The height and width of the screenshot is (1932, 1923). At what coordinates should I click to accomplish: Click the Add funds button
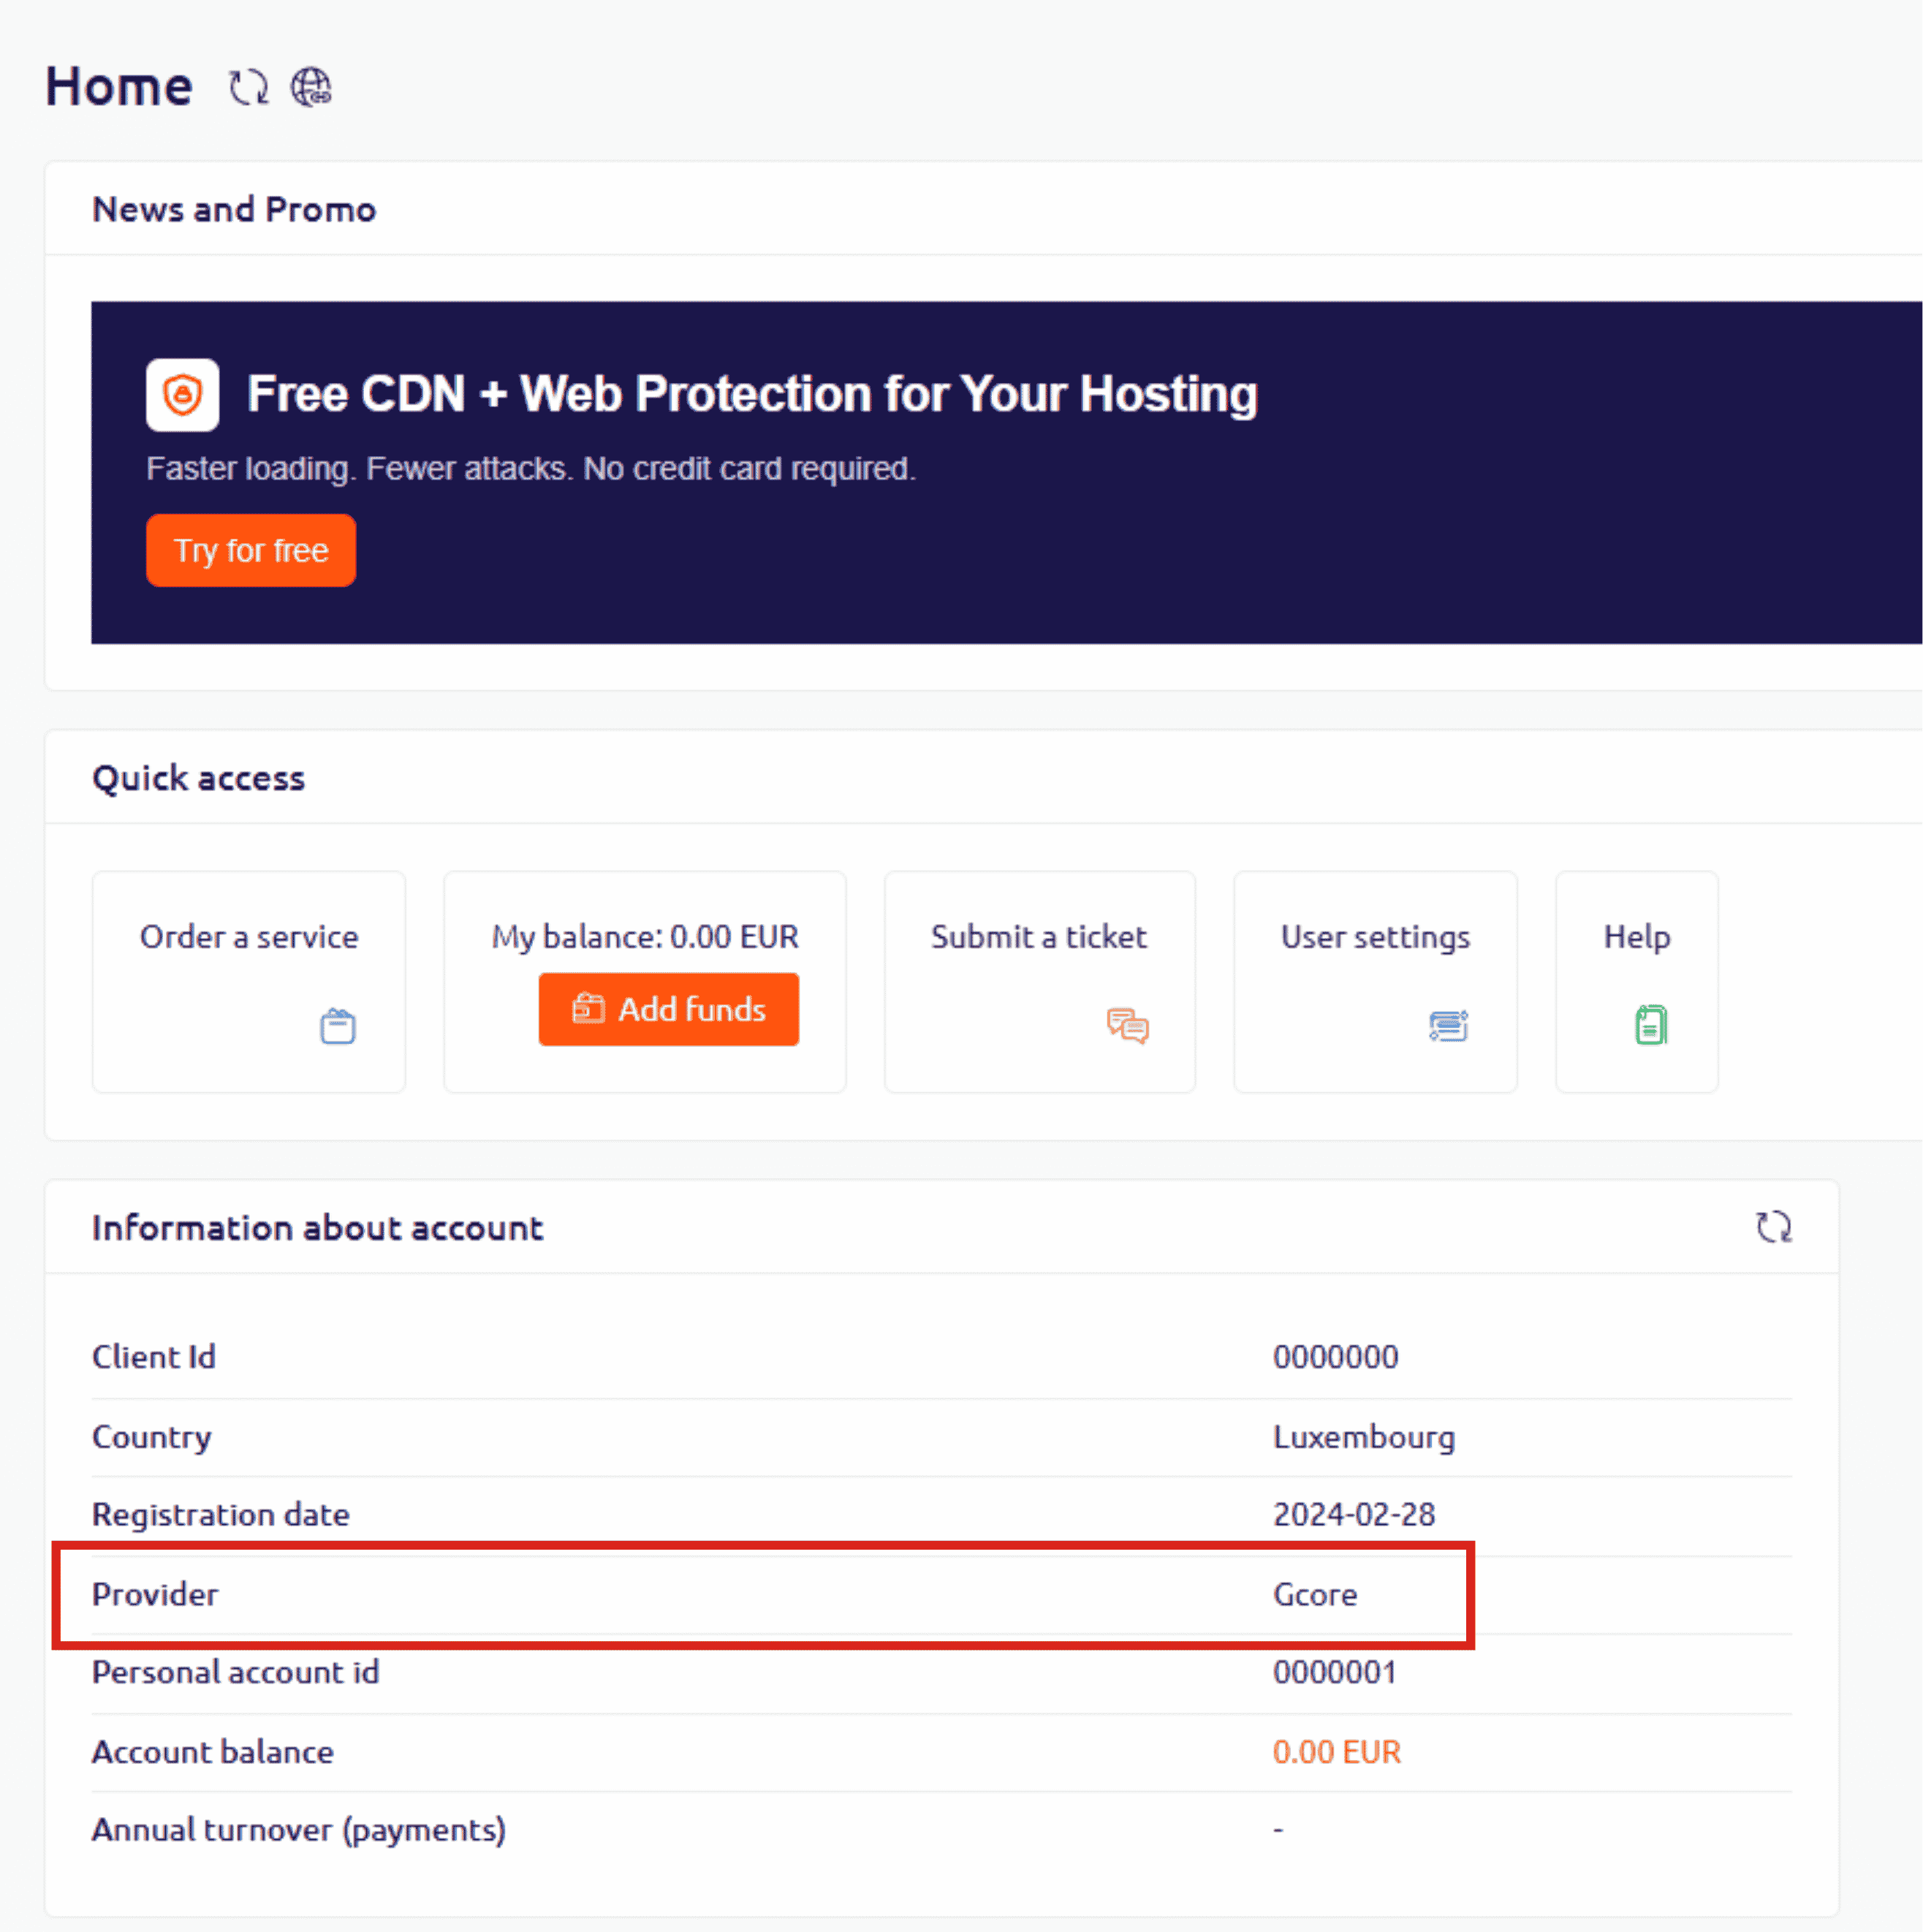point(669,1009)
